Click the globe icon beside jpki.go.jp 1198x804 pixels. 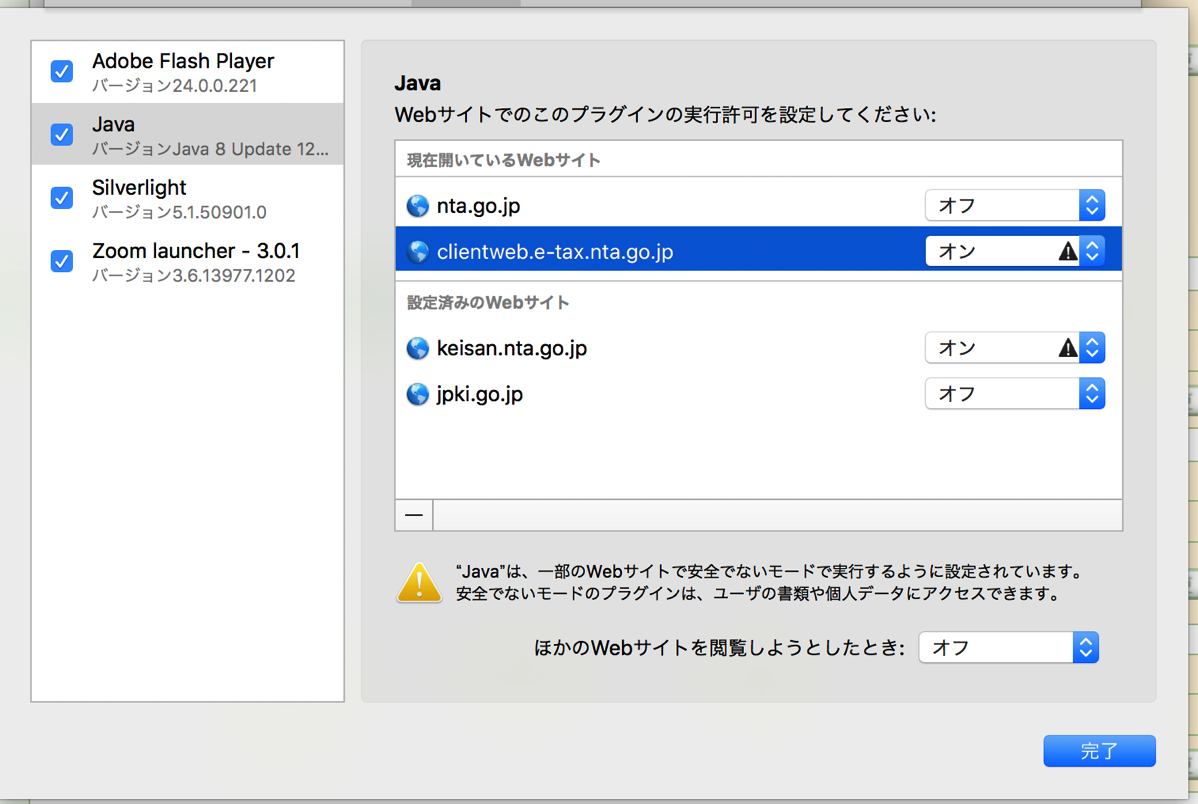(x=418, y=394)
